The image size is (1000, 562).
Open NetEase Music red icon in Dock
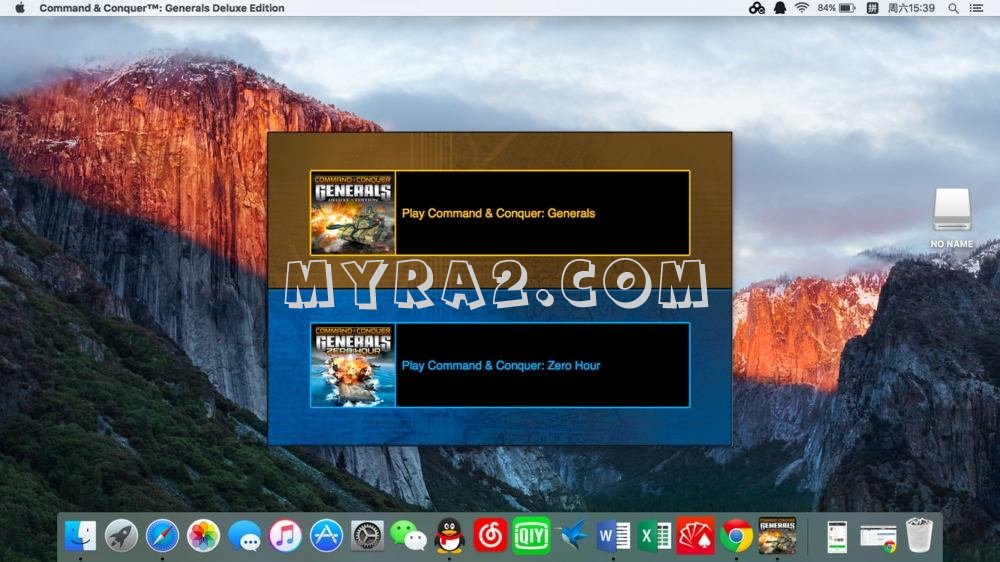[x=490, y=536]
